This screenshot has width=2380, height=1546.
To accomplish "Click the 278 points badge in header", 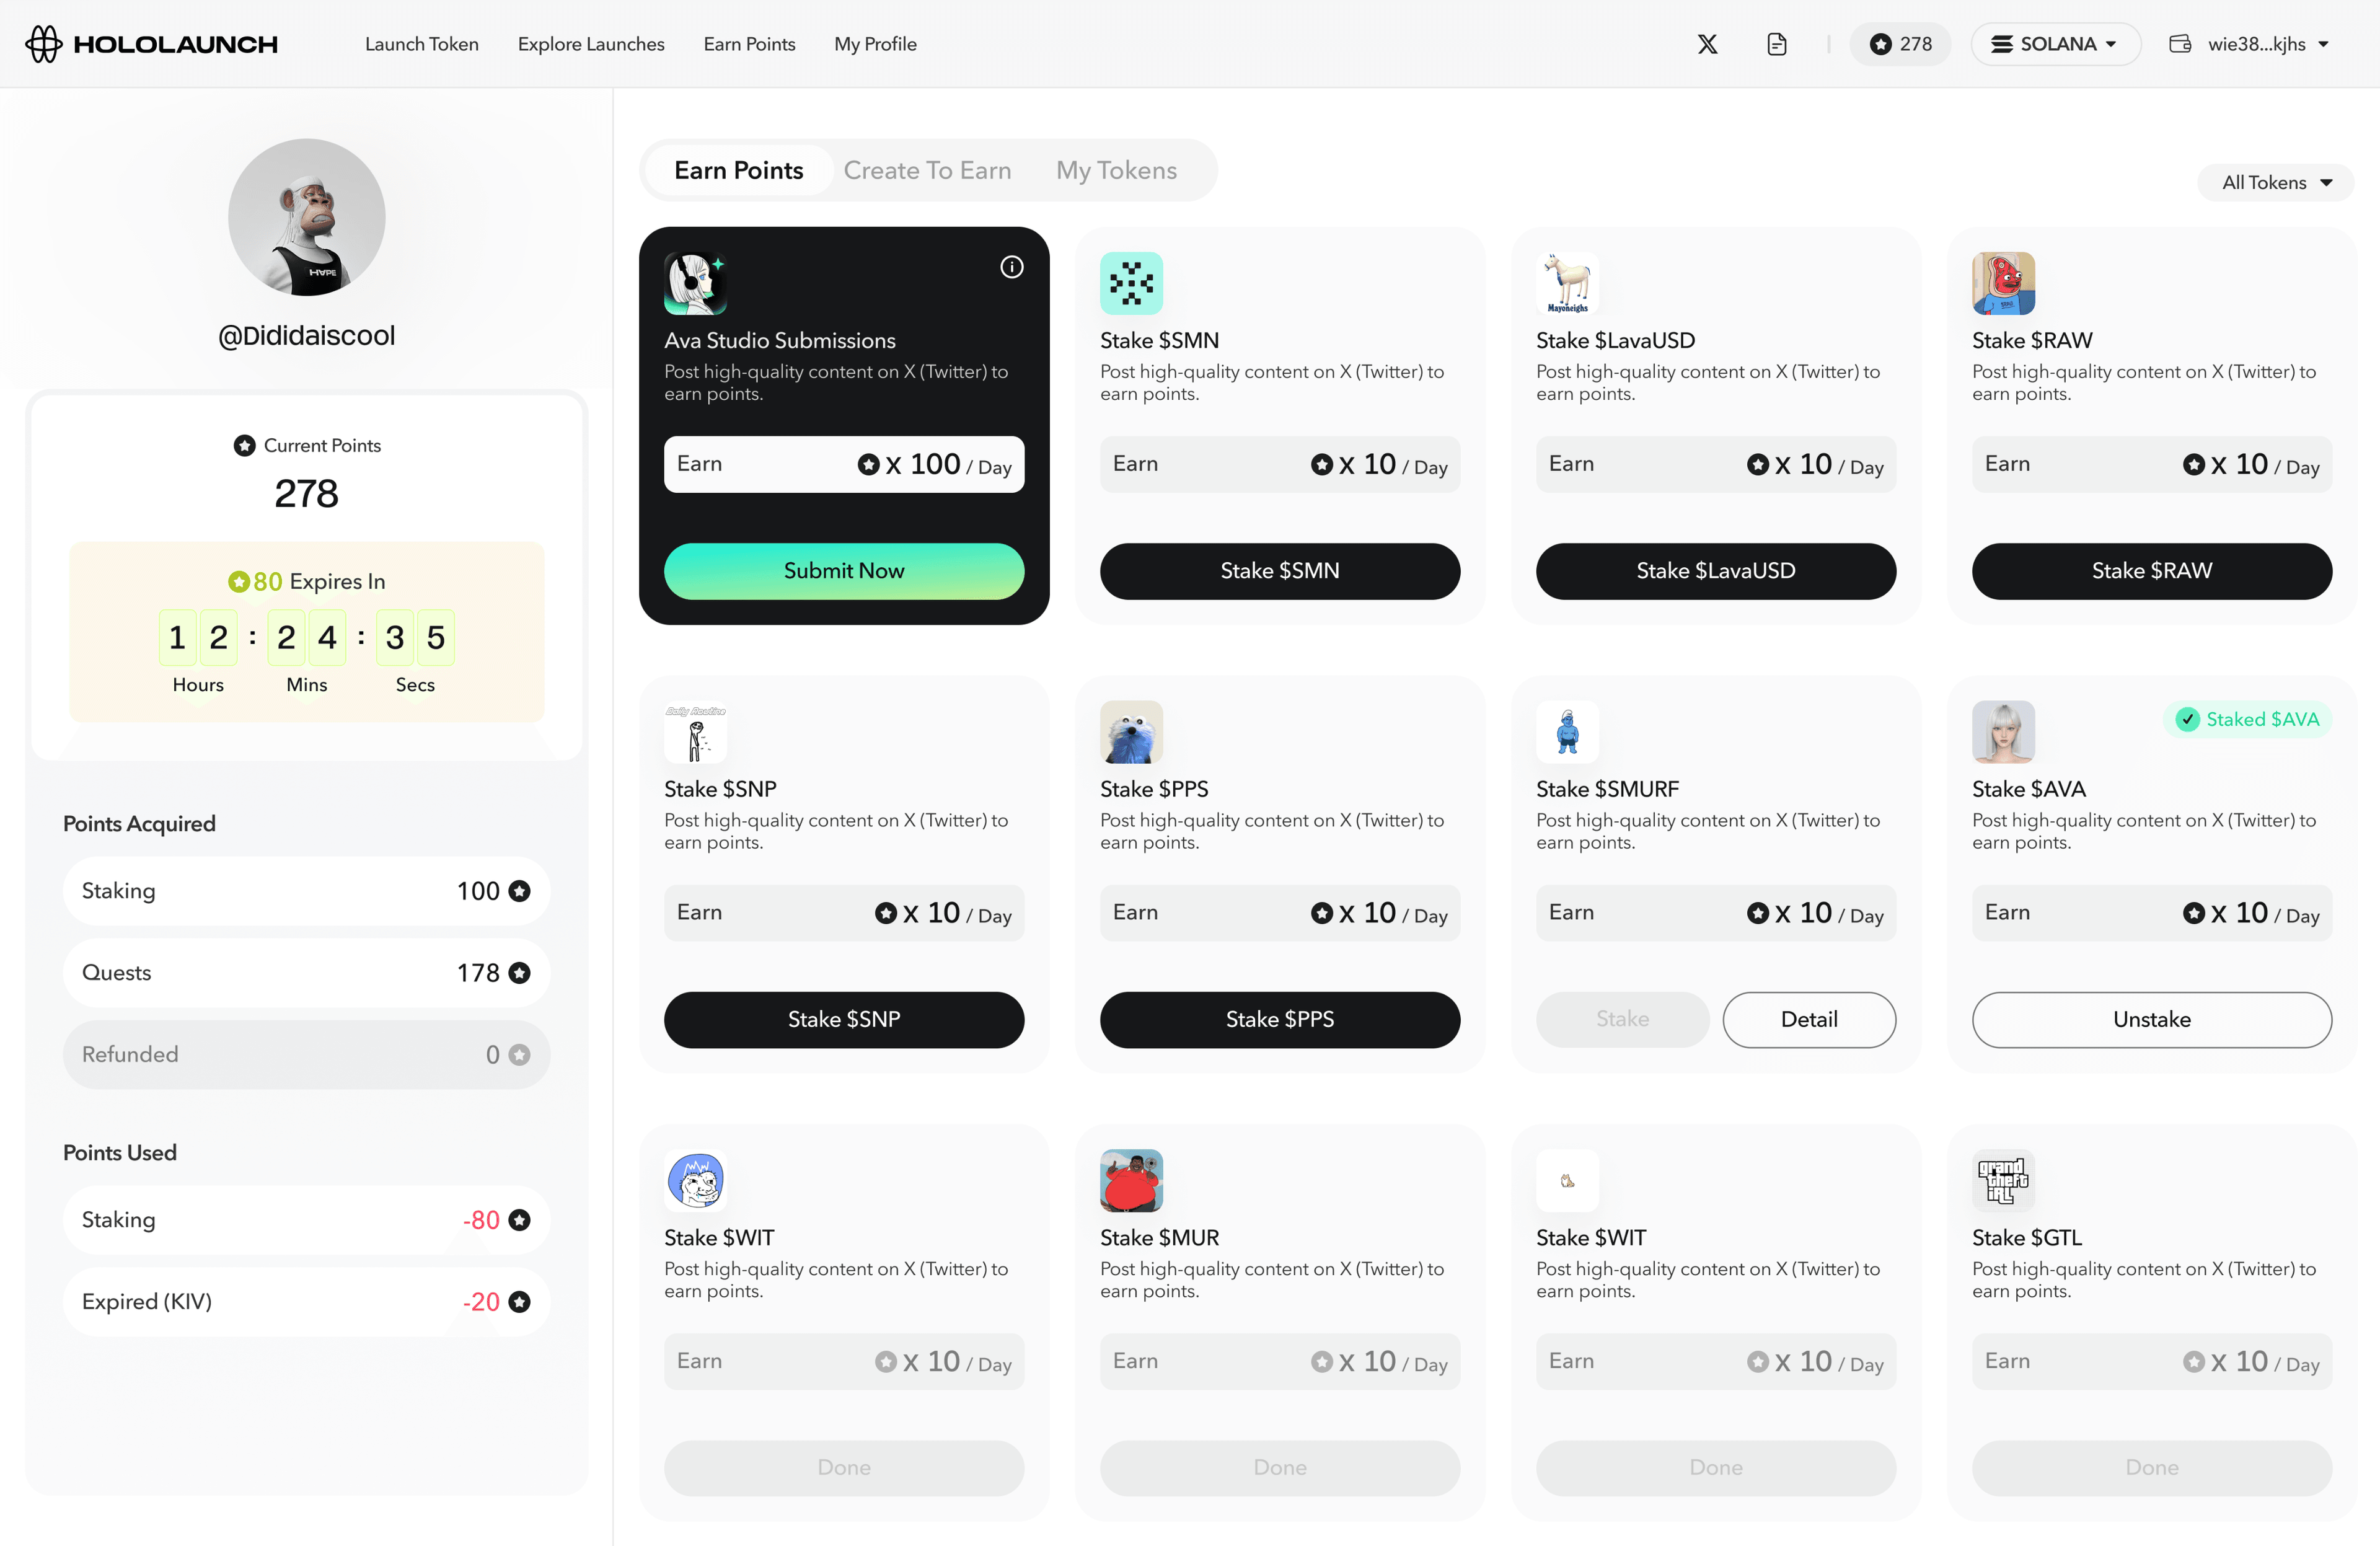I will tap(1900, 44).
